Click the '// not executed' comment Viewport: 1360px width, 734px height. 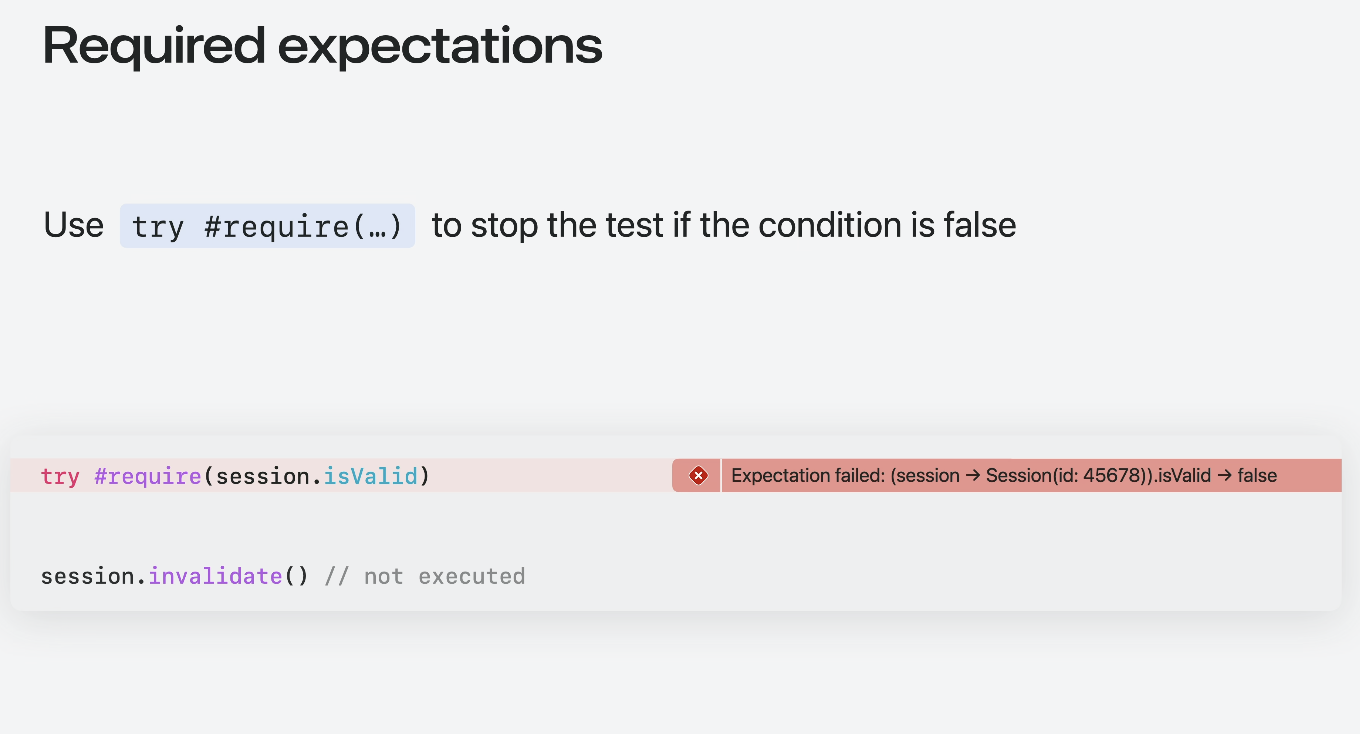[x=425, y=576]
